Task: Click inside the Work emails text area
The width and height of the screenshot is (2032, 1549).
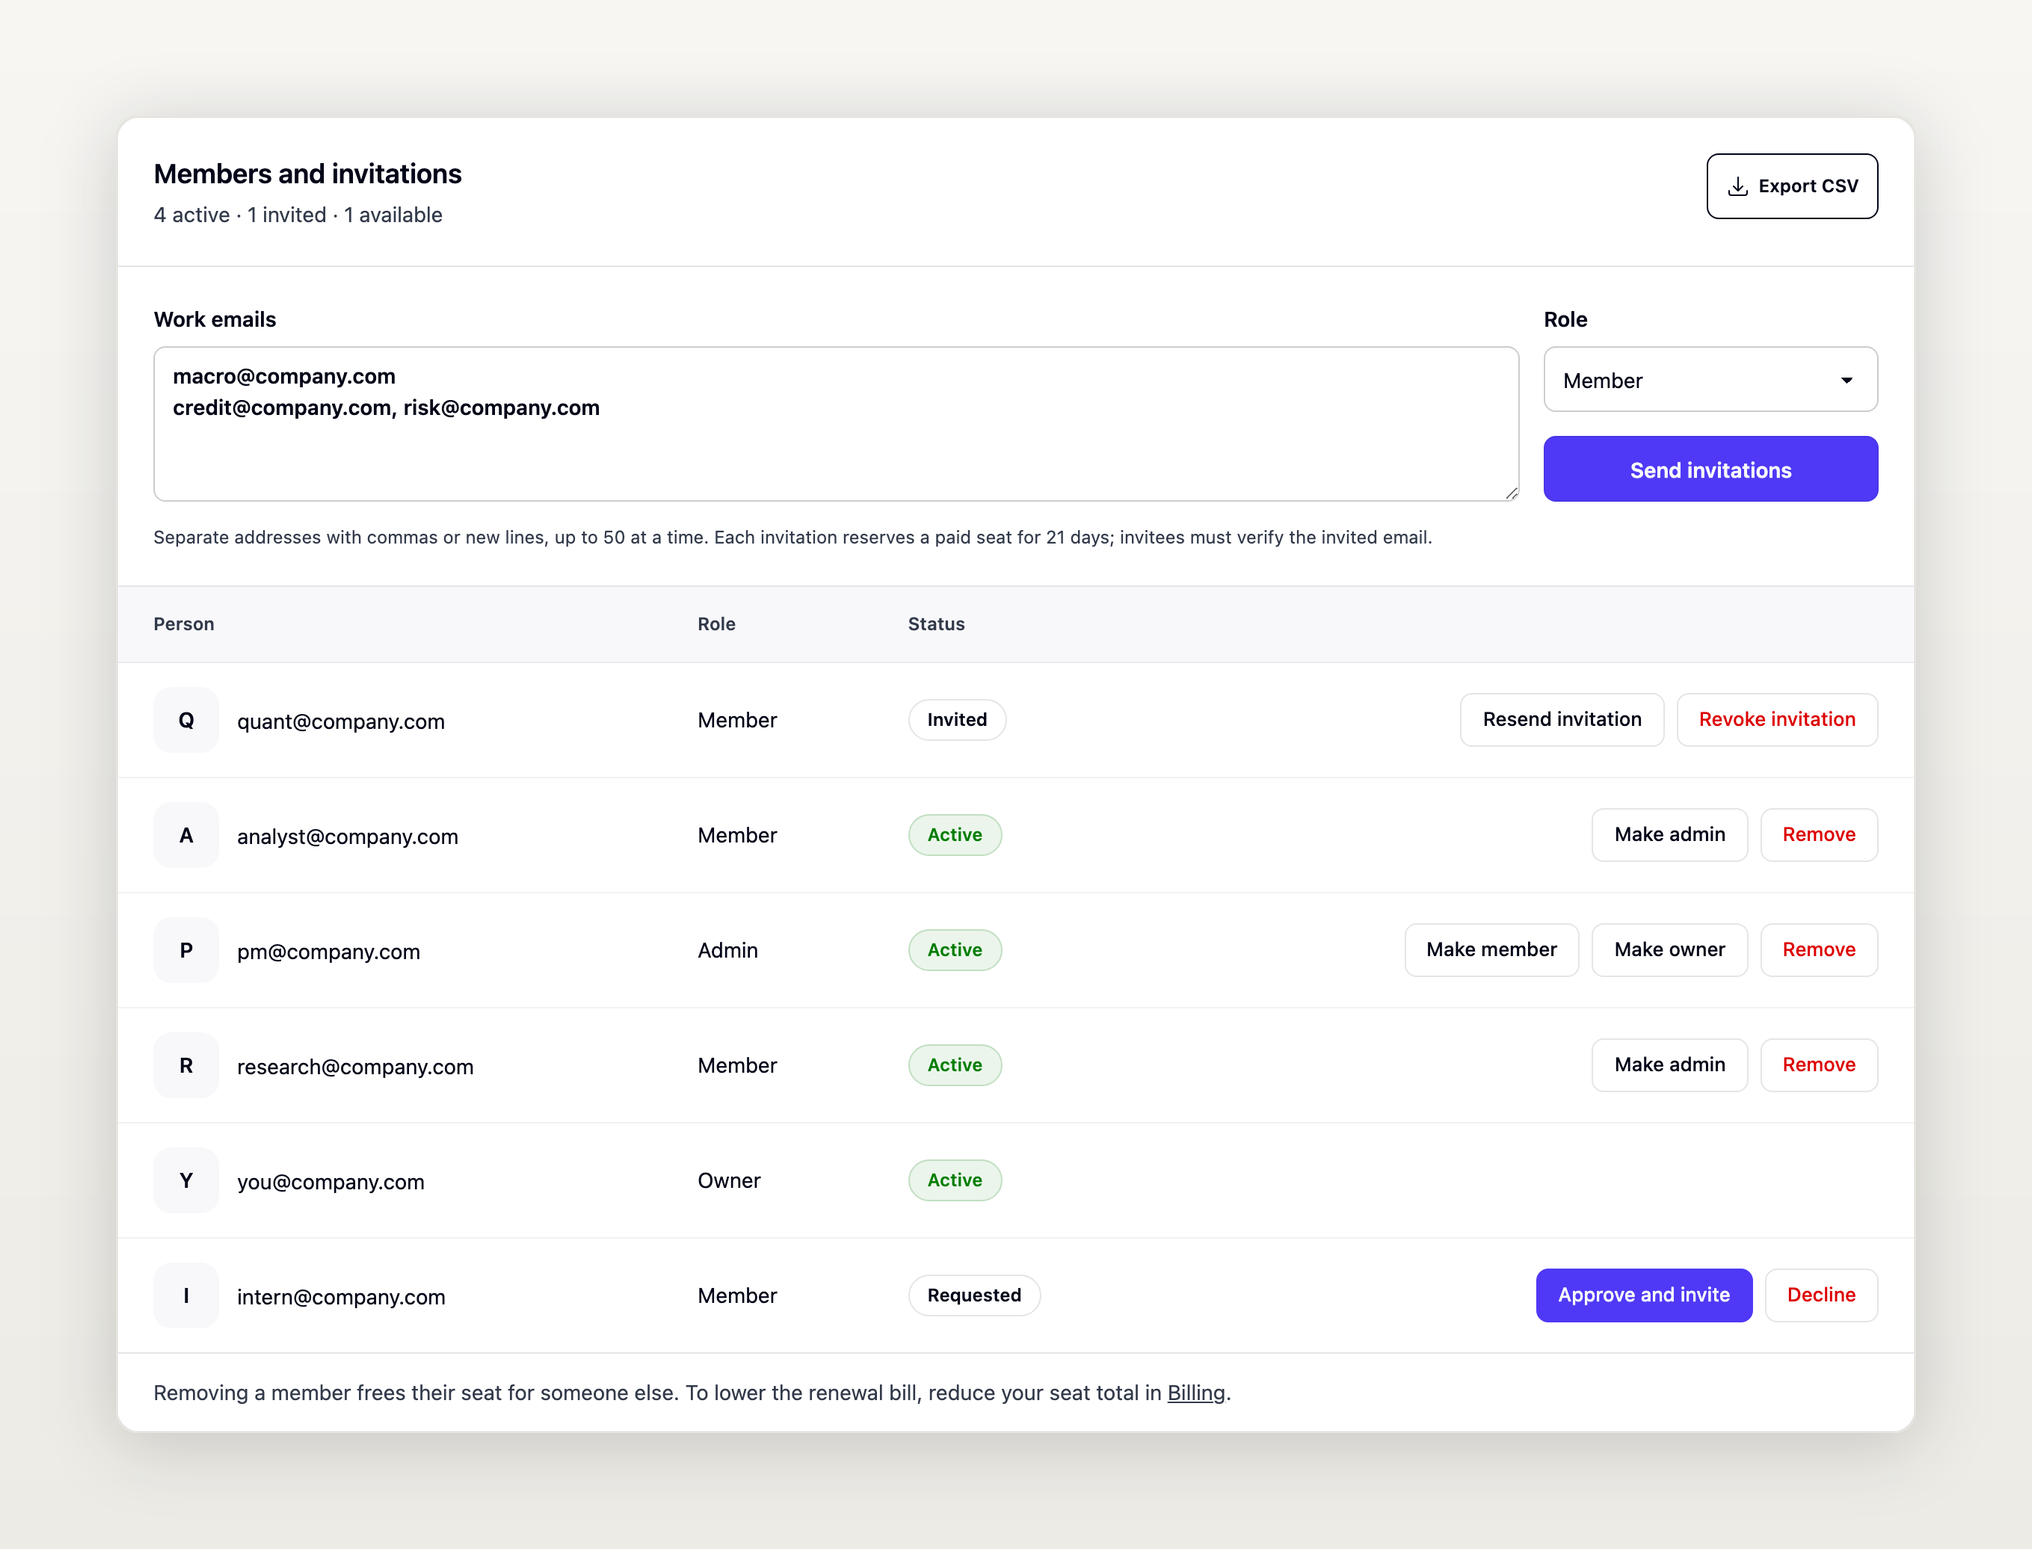Action: coord(836,424)
